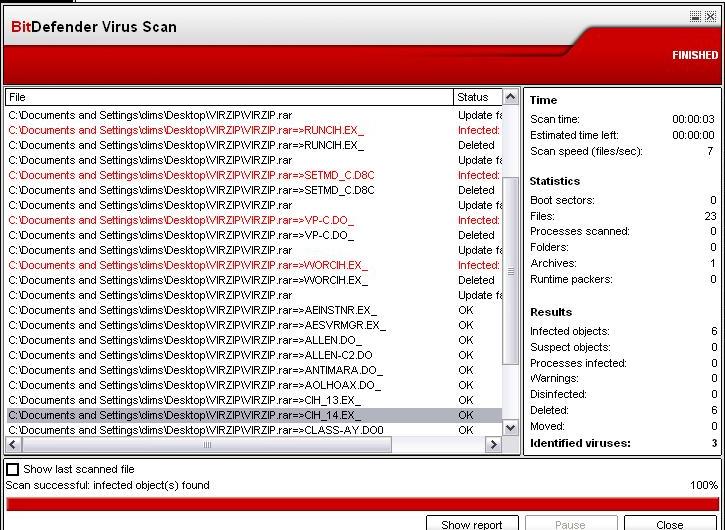Image resolution: width=725 pixels, height=530 pixels.
Task: Click the horizontal scrollbar's right arrow
Action: (493, 444)
